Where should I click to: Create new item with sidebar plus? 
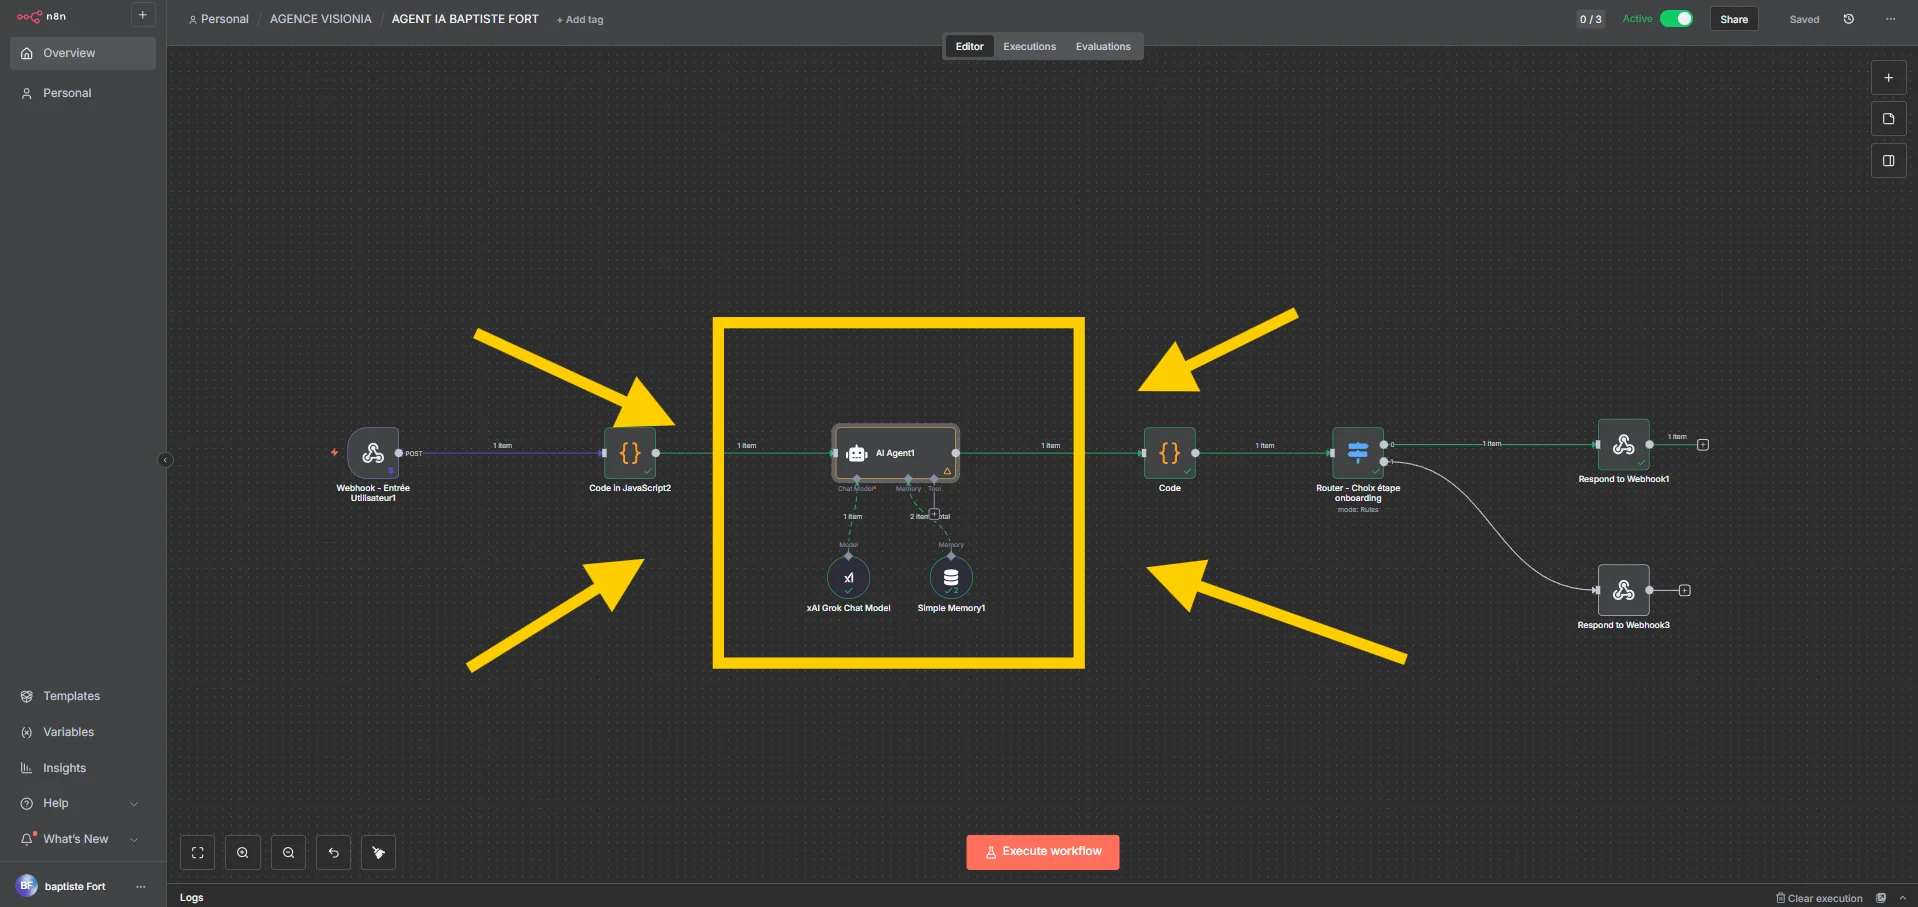[142, 15]
